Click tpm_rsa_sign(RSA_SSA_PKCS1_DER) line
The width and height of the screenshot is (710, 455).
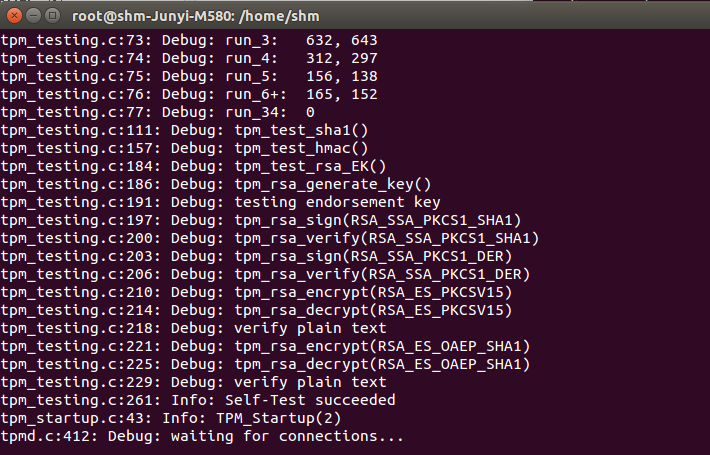point(256,256)
